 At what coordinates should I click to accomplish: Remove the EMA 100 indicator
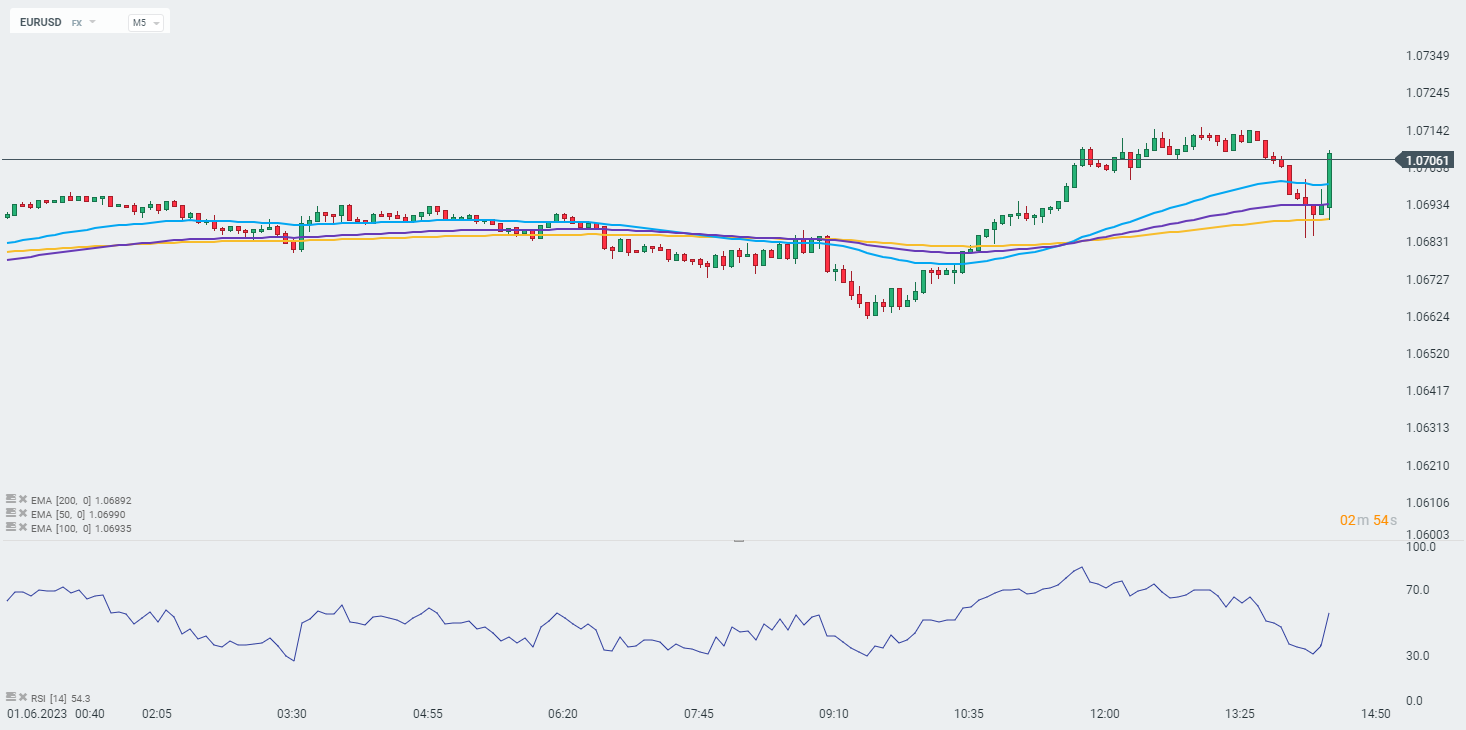(22, 527)
